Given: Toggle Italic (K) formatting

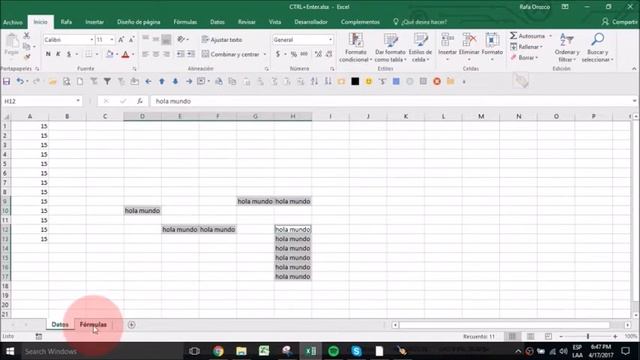Looking at the screenshot, I should click(58, 54).
